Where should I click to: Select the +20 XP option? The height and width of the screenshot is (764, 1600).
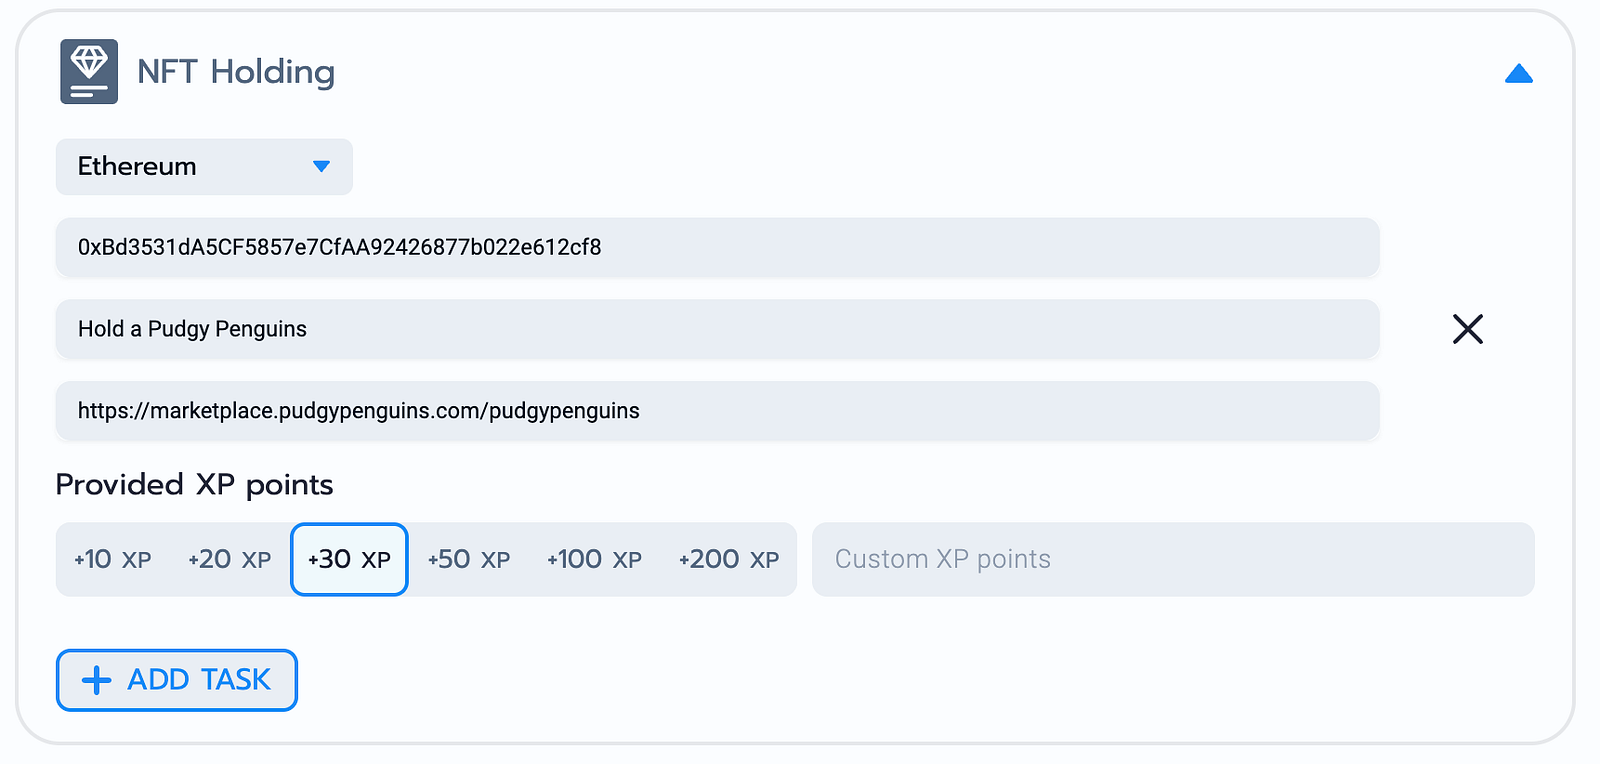(x=230, y=559)
